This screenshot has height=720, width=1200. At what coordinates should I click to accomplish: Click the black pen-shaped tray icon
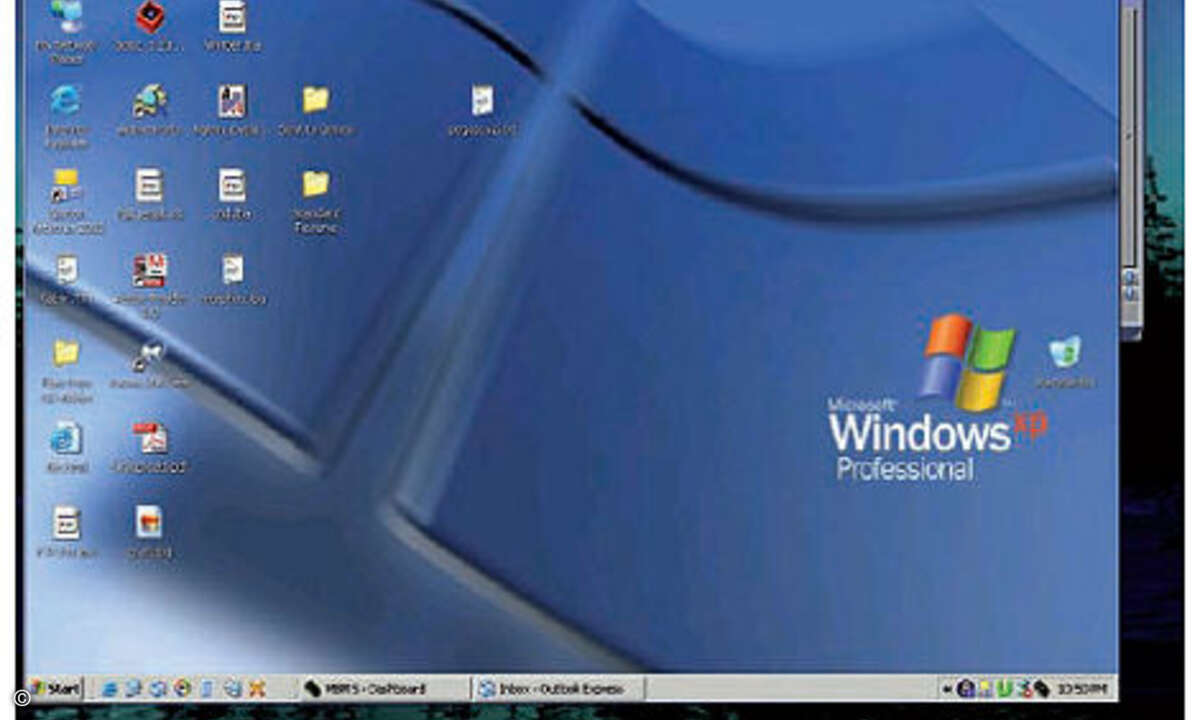[1041, 689]
